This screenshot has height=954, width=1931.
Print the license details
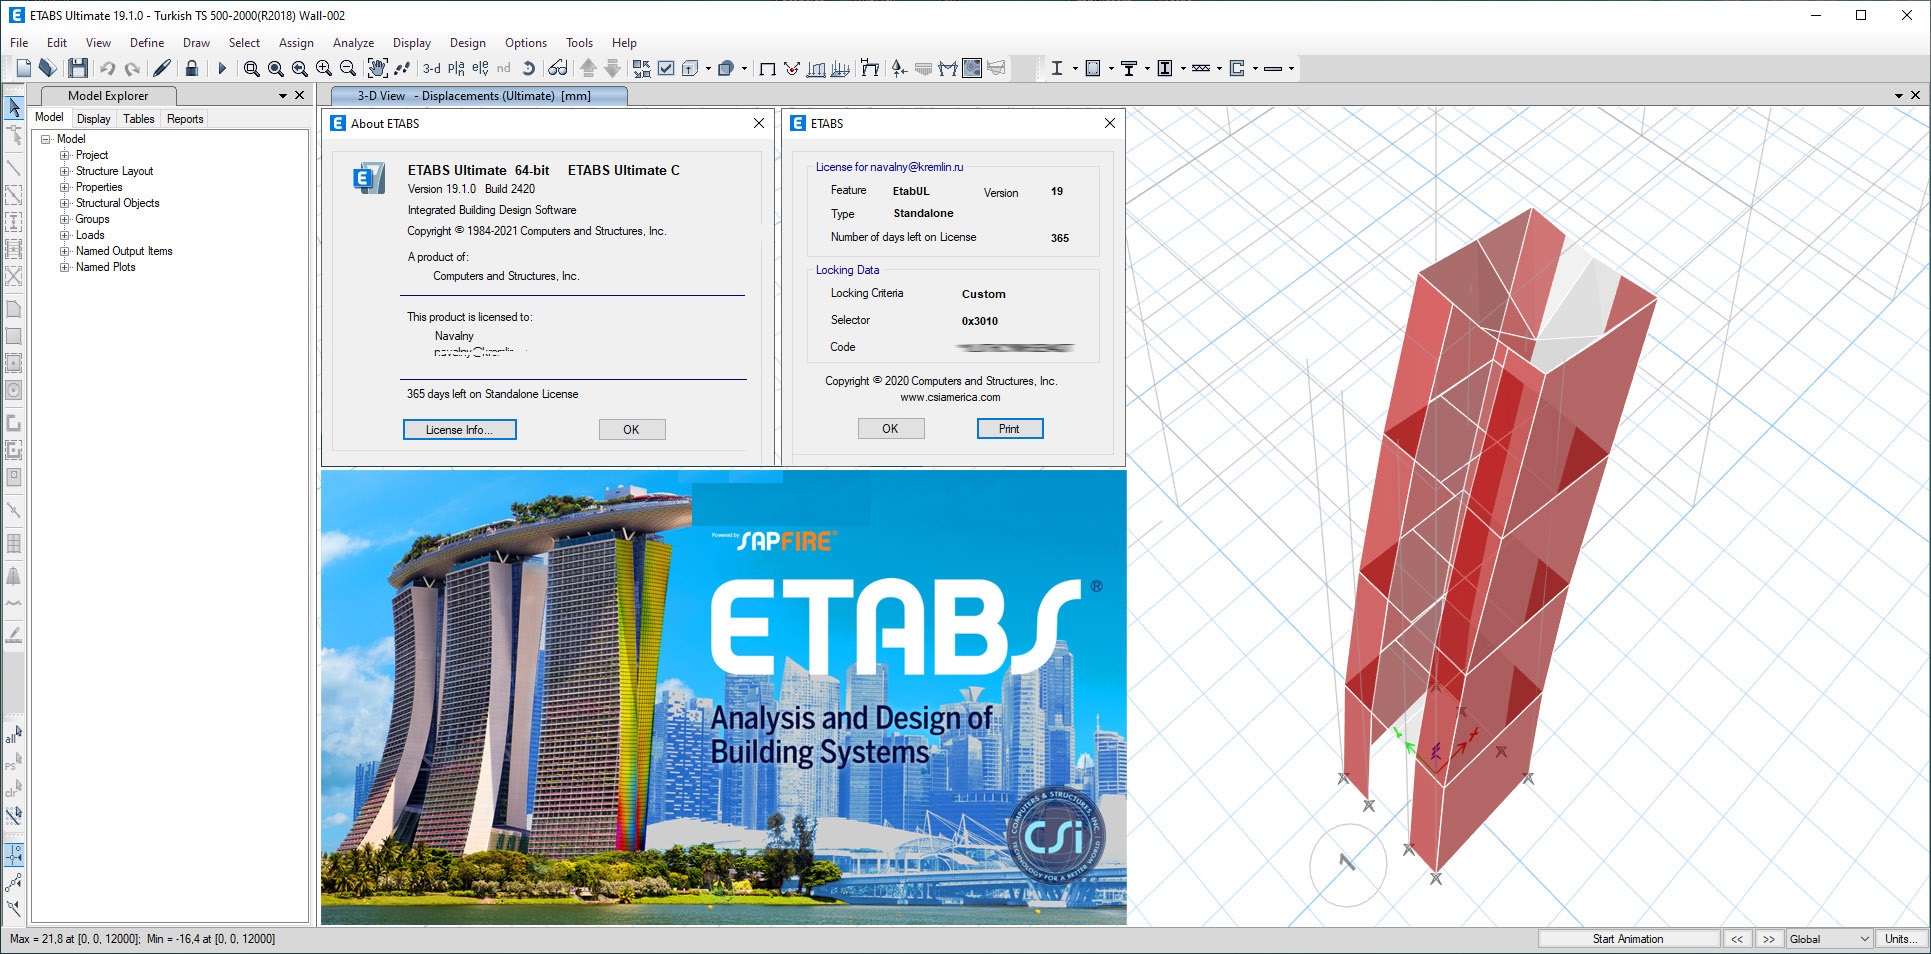(x=1009, y=428)
